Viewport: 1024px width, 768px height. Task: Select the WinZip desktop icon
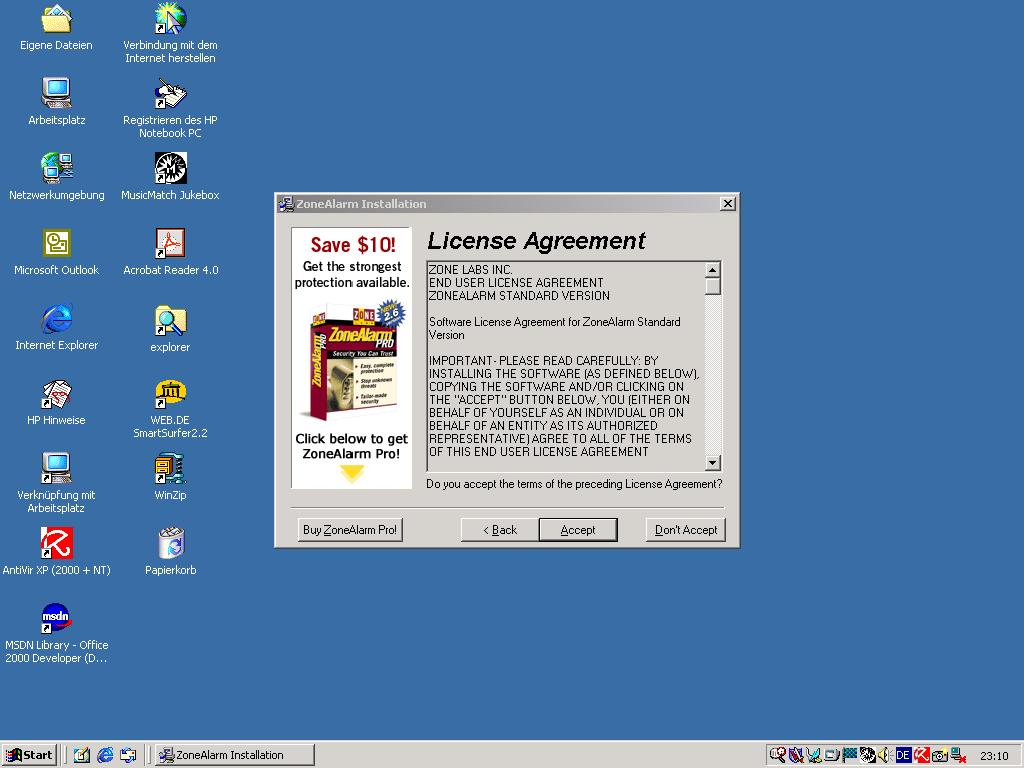point(170,478)
